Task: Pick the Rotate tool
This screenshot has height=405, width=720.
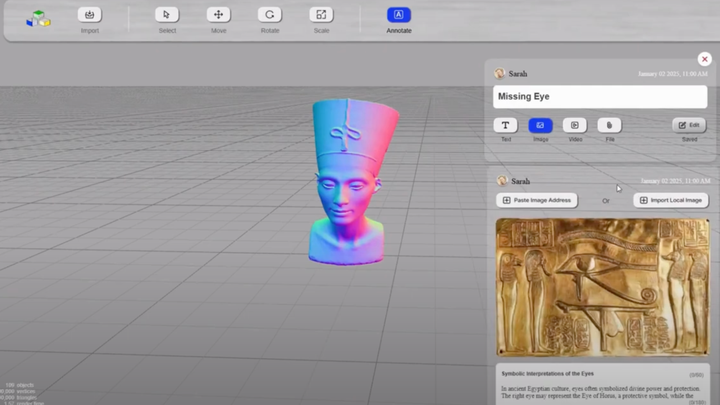Action: [269, 15]
